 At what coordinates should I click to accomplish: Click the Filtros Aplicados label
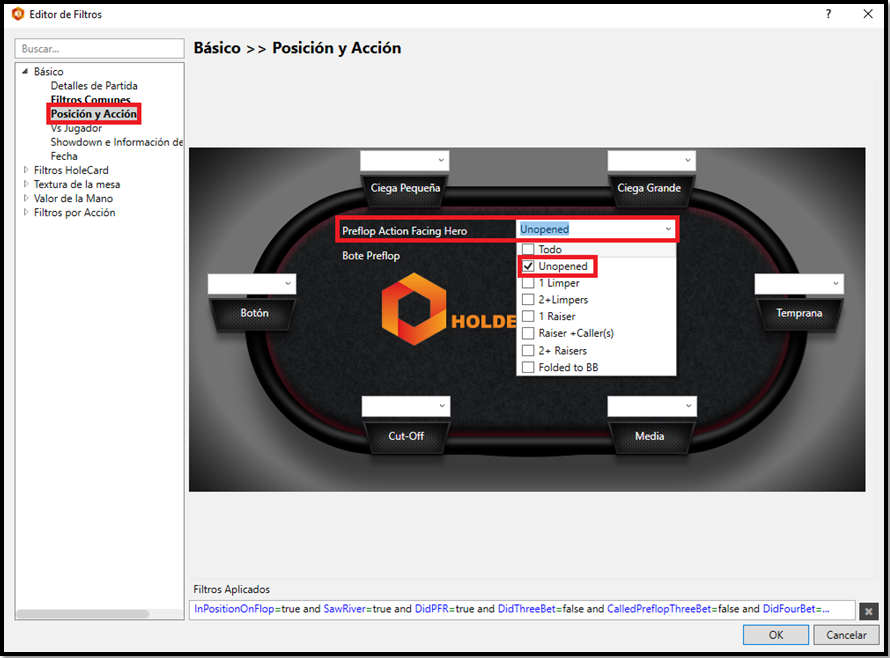point(232,589)
